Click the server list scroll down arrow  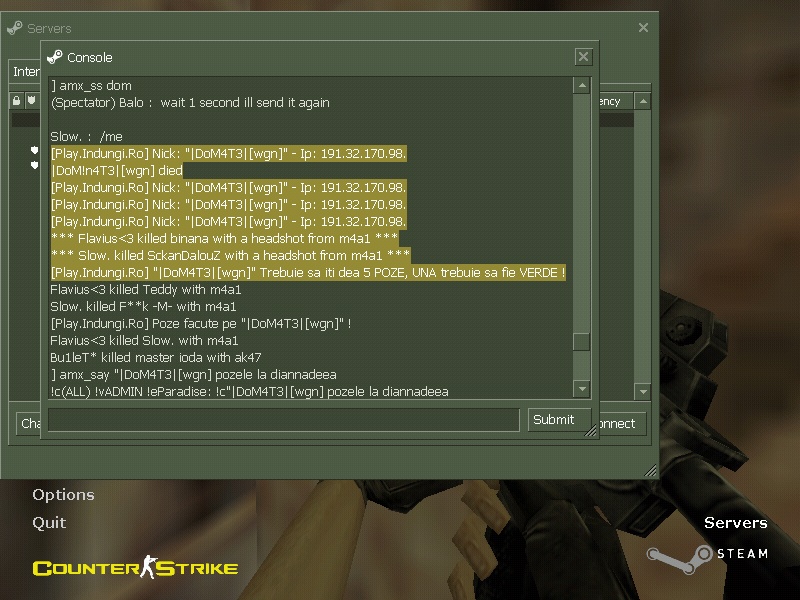pos(643,392)
